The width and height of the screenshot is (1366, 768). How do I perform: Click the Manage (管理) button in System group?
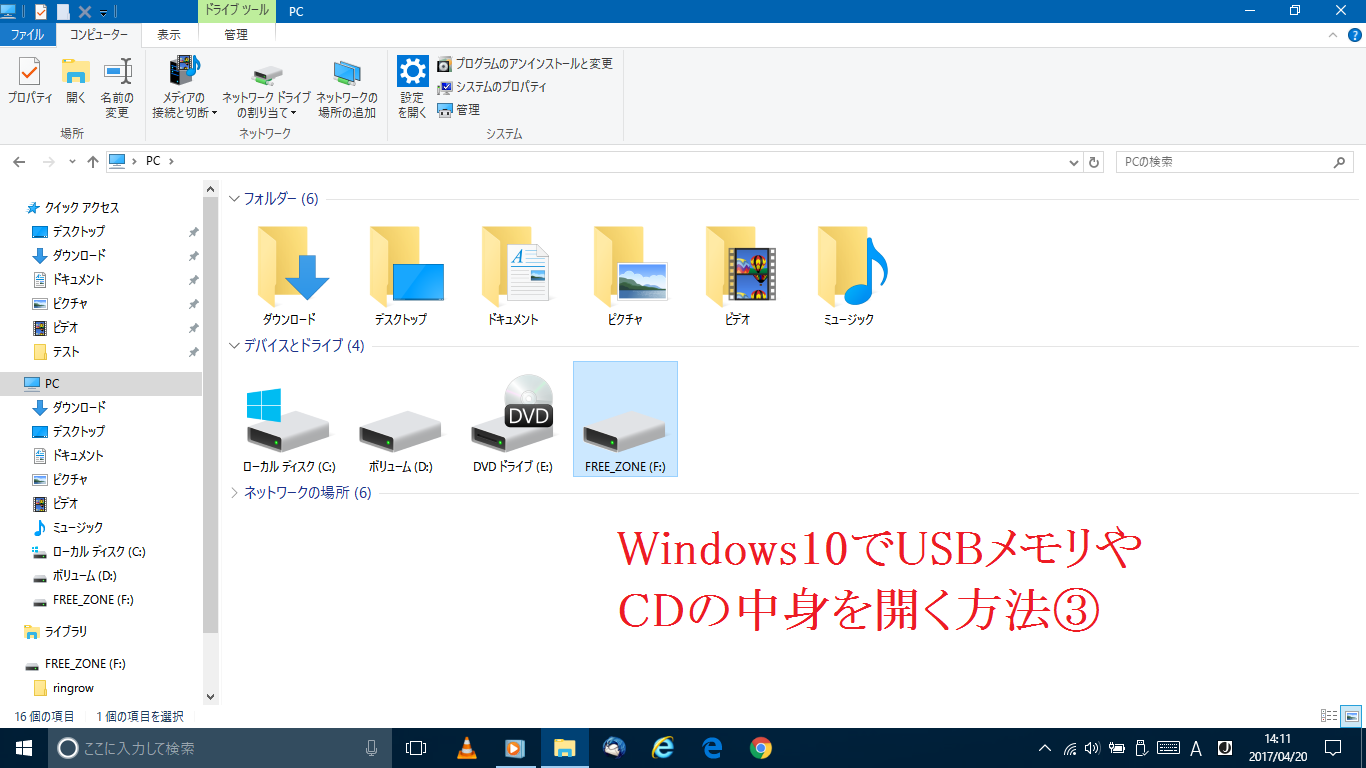tap(459, 110)
